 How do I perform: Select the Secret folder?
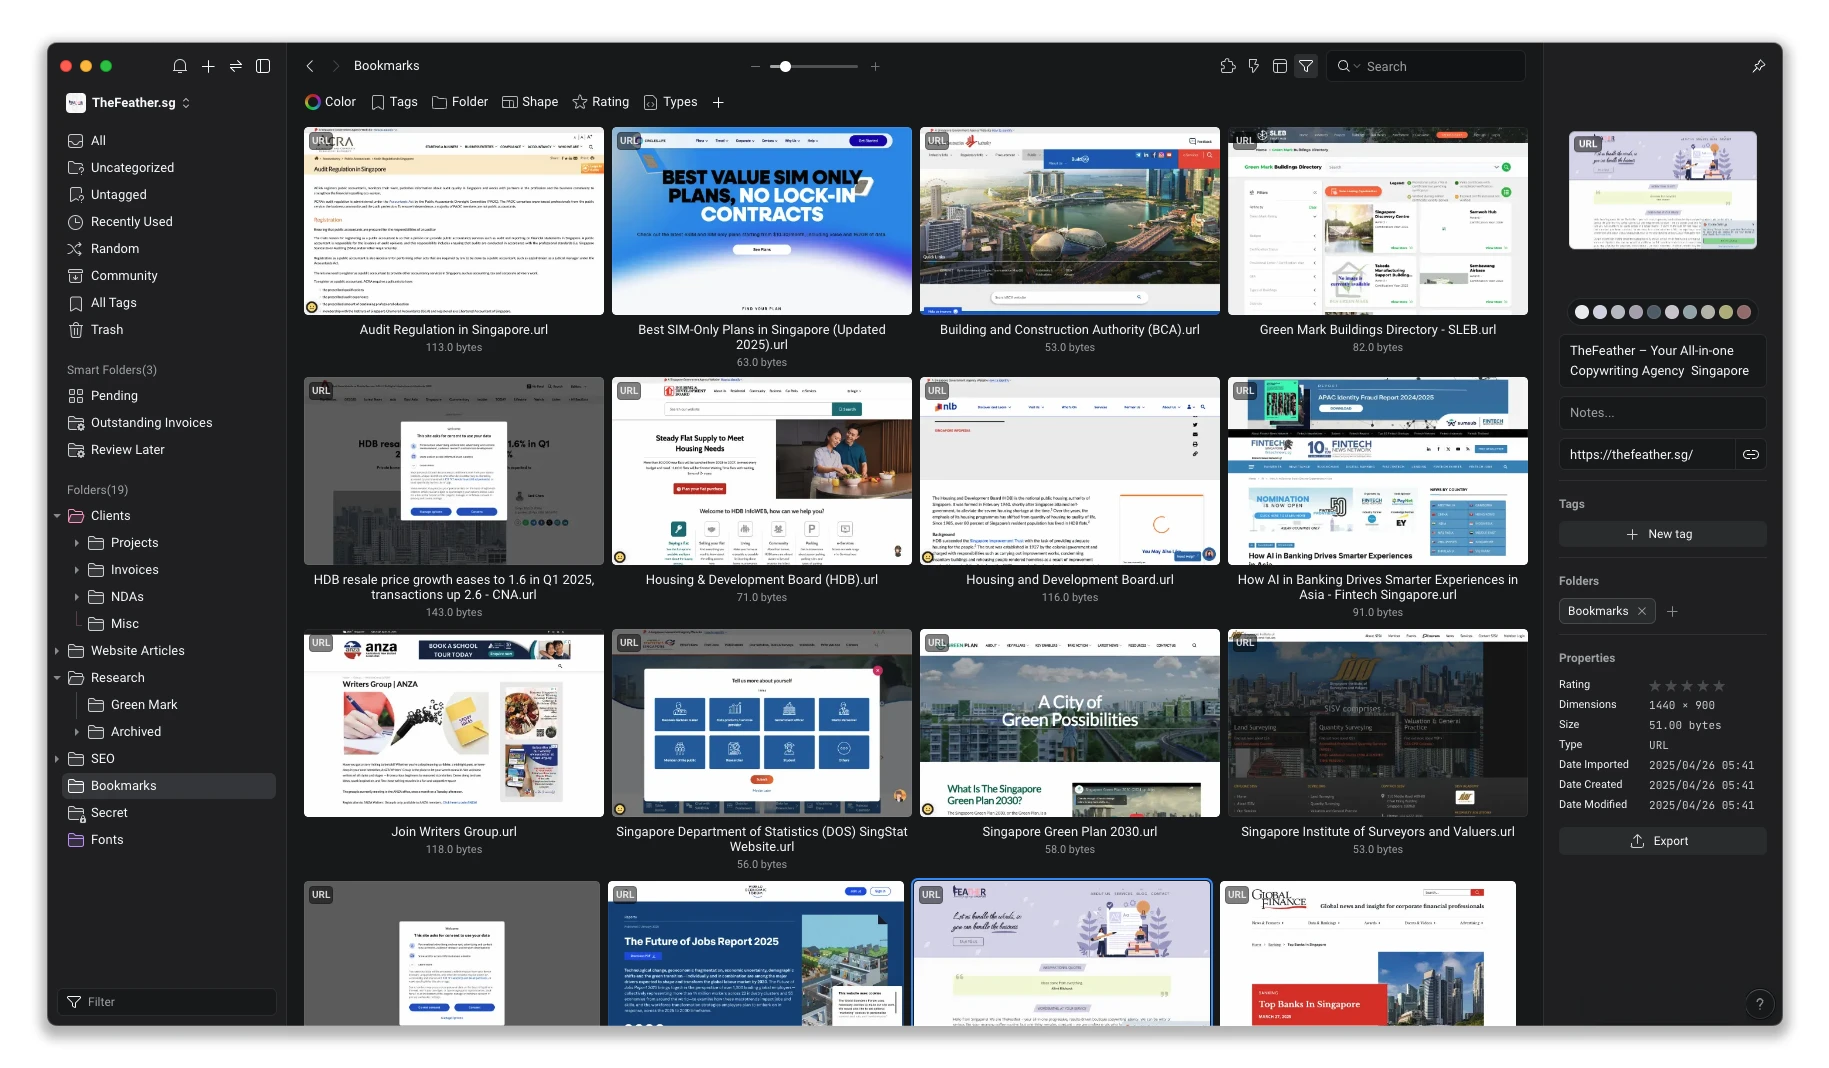tap(168, 813)
